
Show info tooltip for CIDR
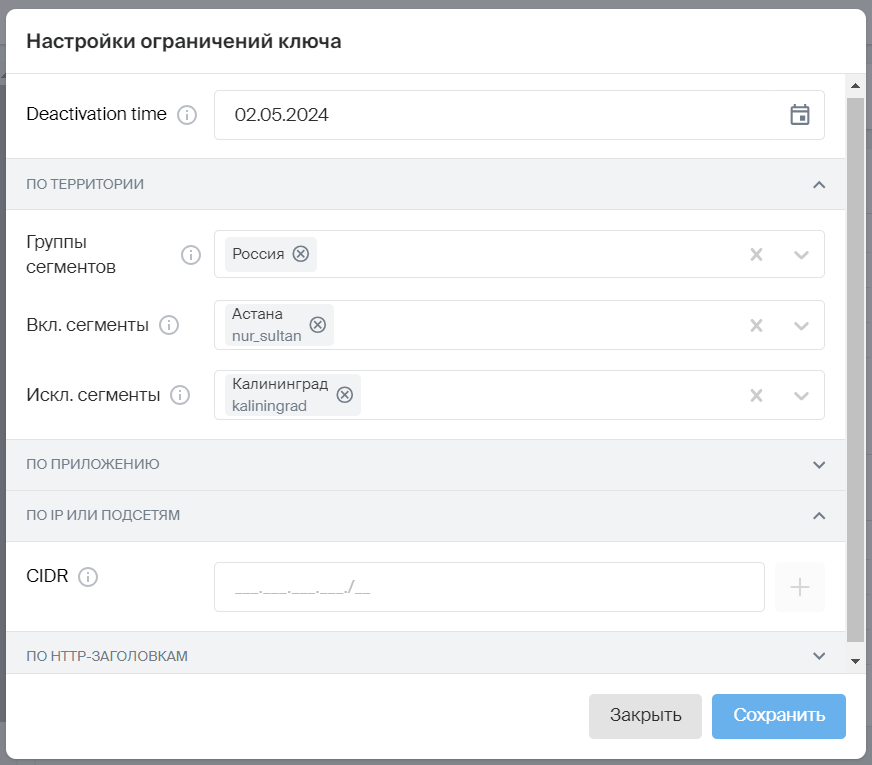[88, 577]
